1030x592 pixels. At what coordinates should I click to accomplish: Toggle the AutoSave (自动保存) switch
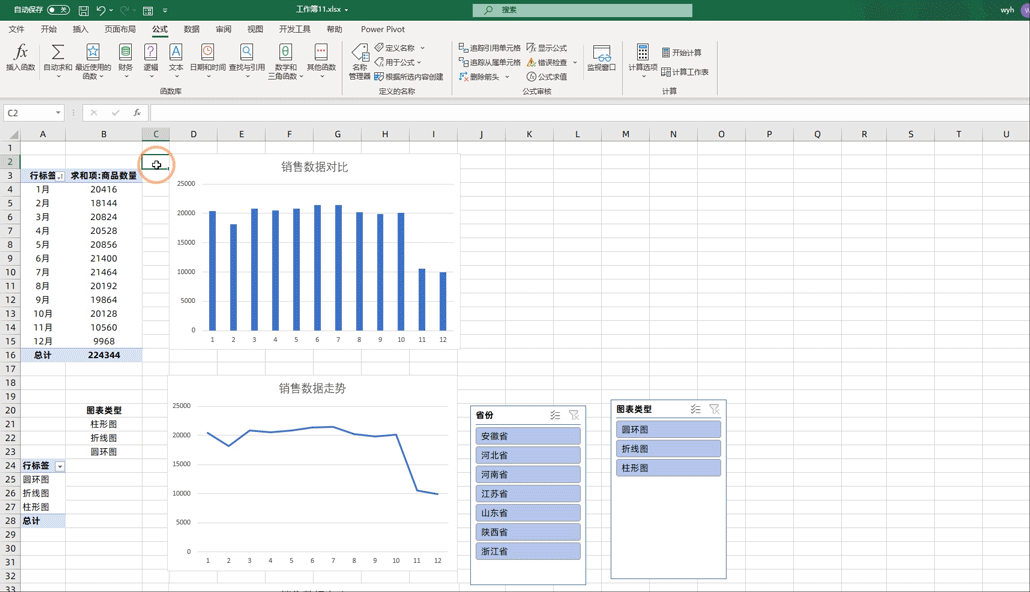[58, 10]
